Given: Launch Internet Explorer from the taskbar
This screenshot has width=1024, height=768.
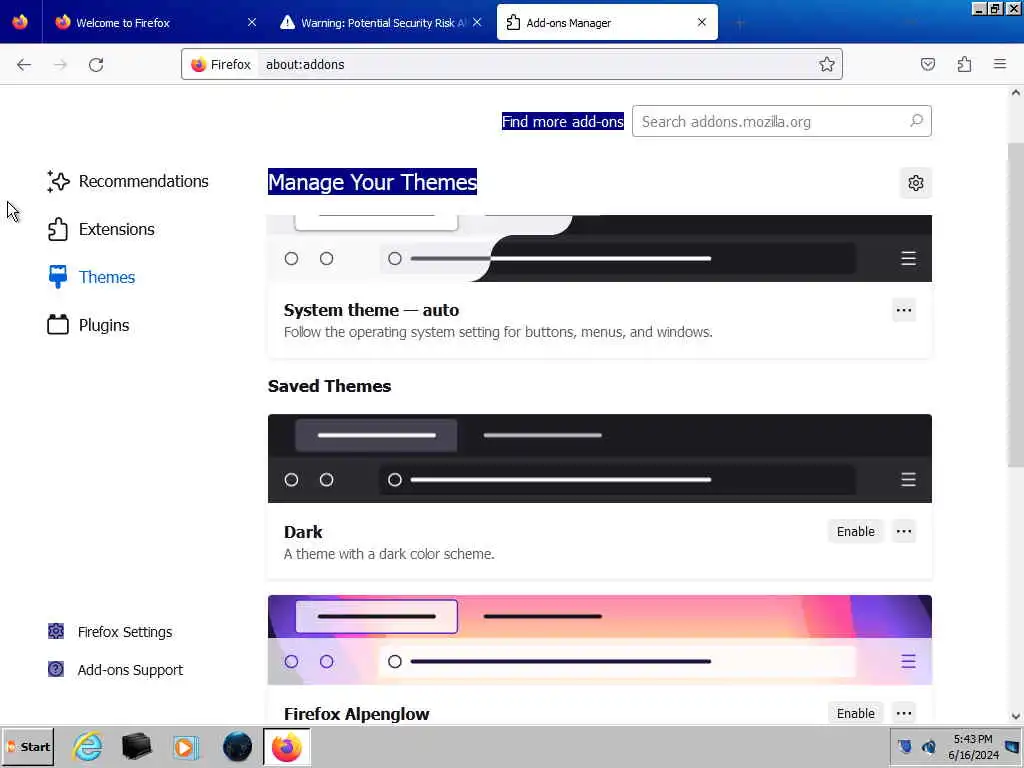Looking at the screenshot, I should coord(88,746).
